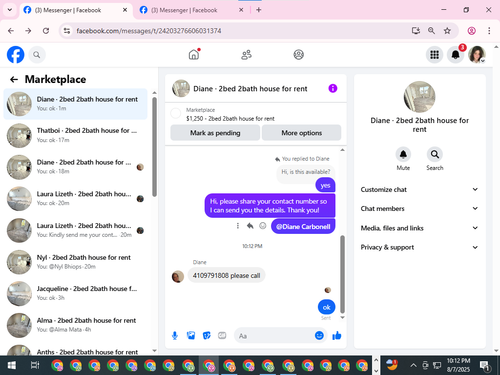This screenshot has height=375, width=500.
Task: Send a thumbs-up like
Action: tap(337, 336)
